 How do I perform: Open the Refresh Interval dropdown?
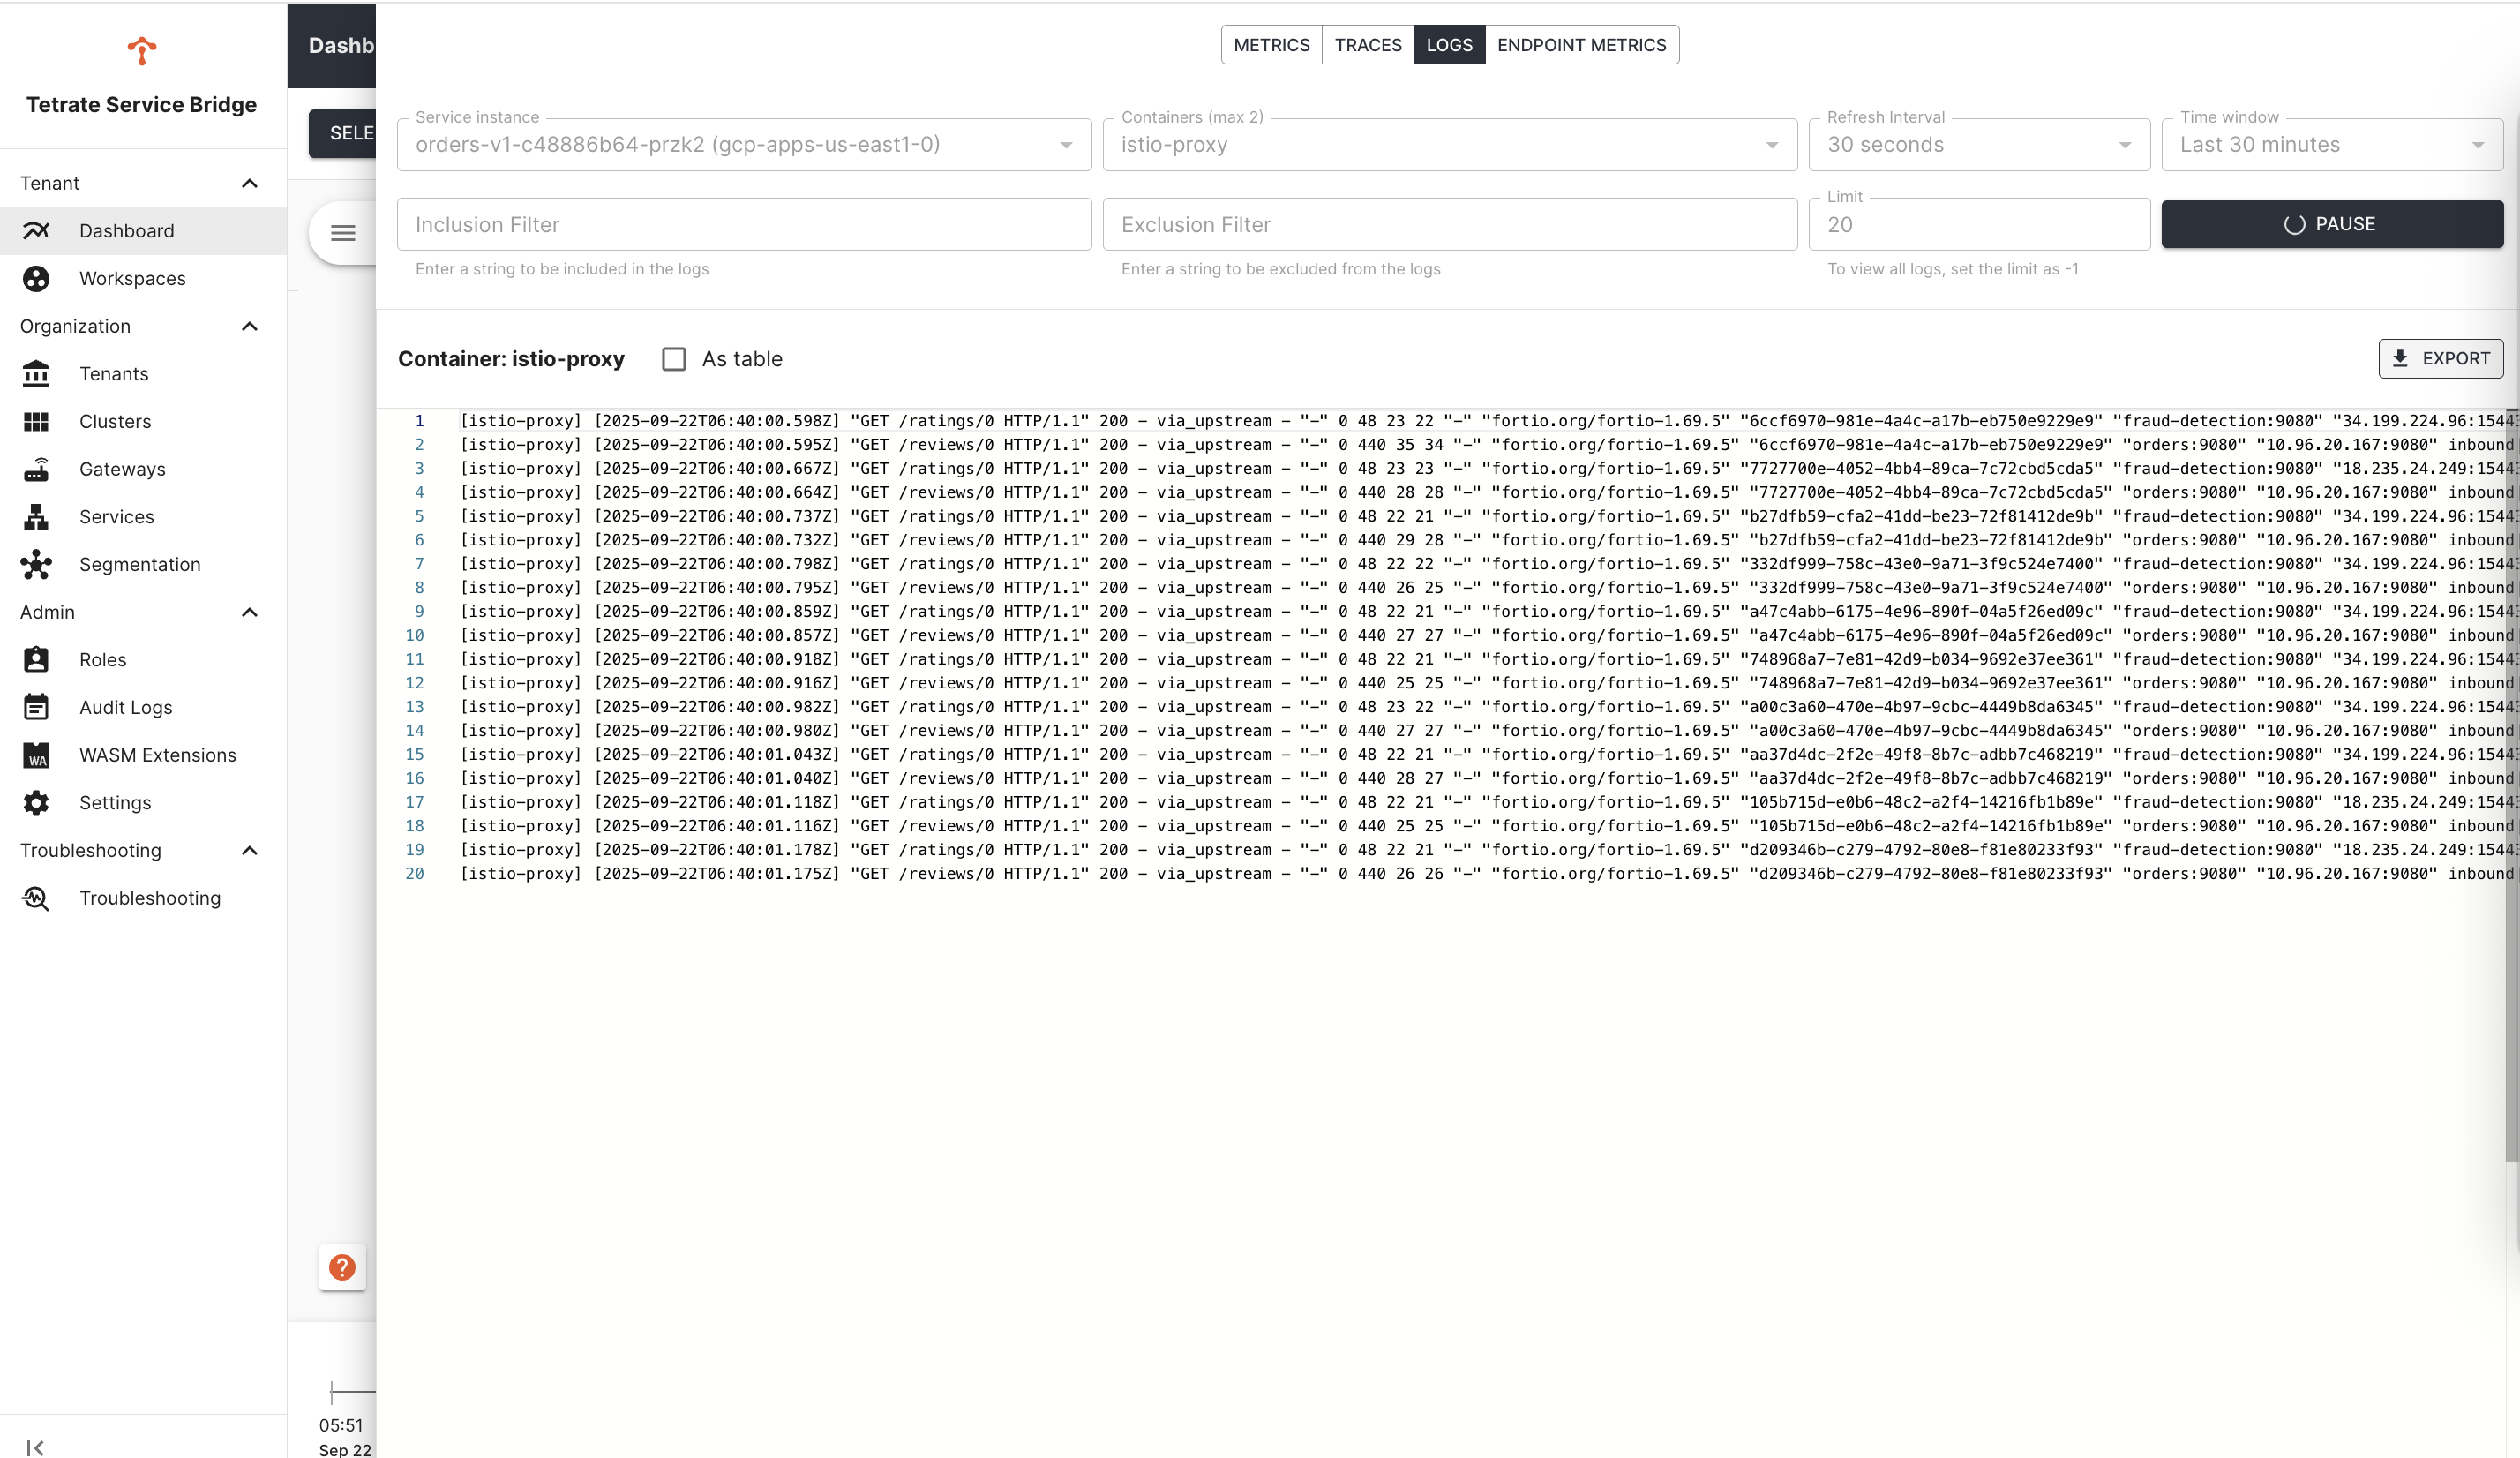click(x=1978, y=145)
